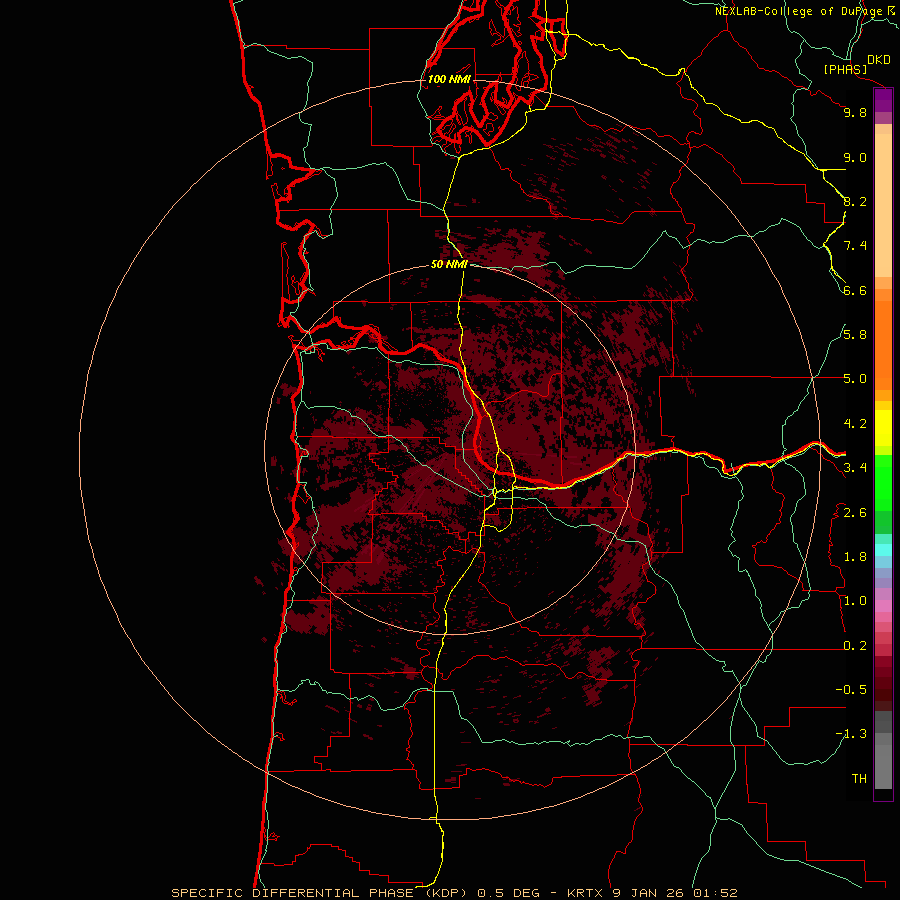
Task: Click the 100 NMI range ring label
Action: [x=449, y=79]
